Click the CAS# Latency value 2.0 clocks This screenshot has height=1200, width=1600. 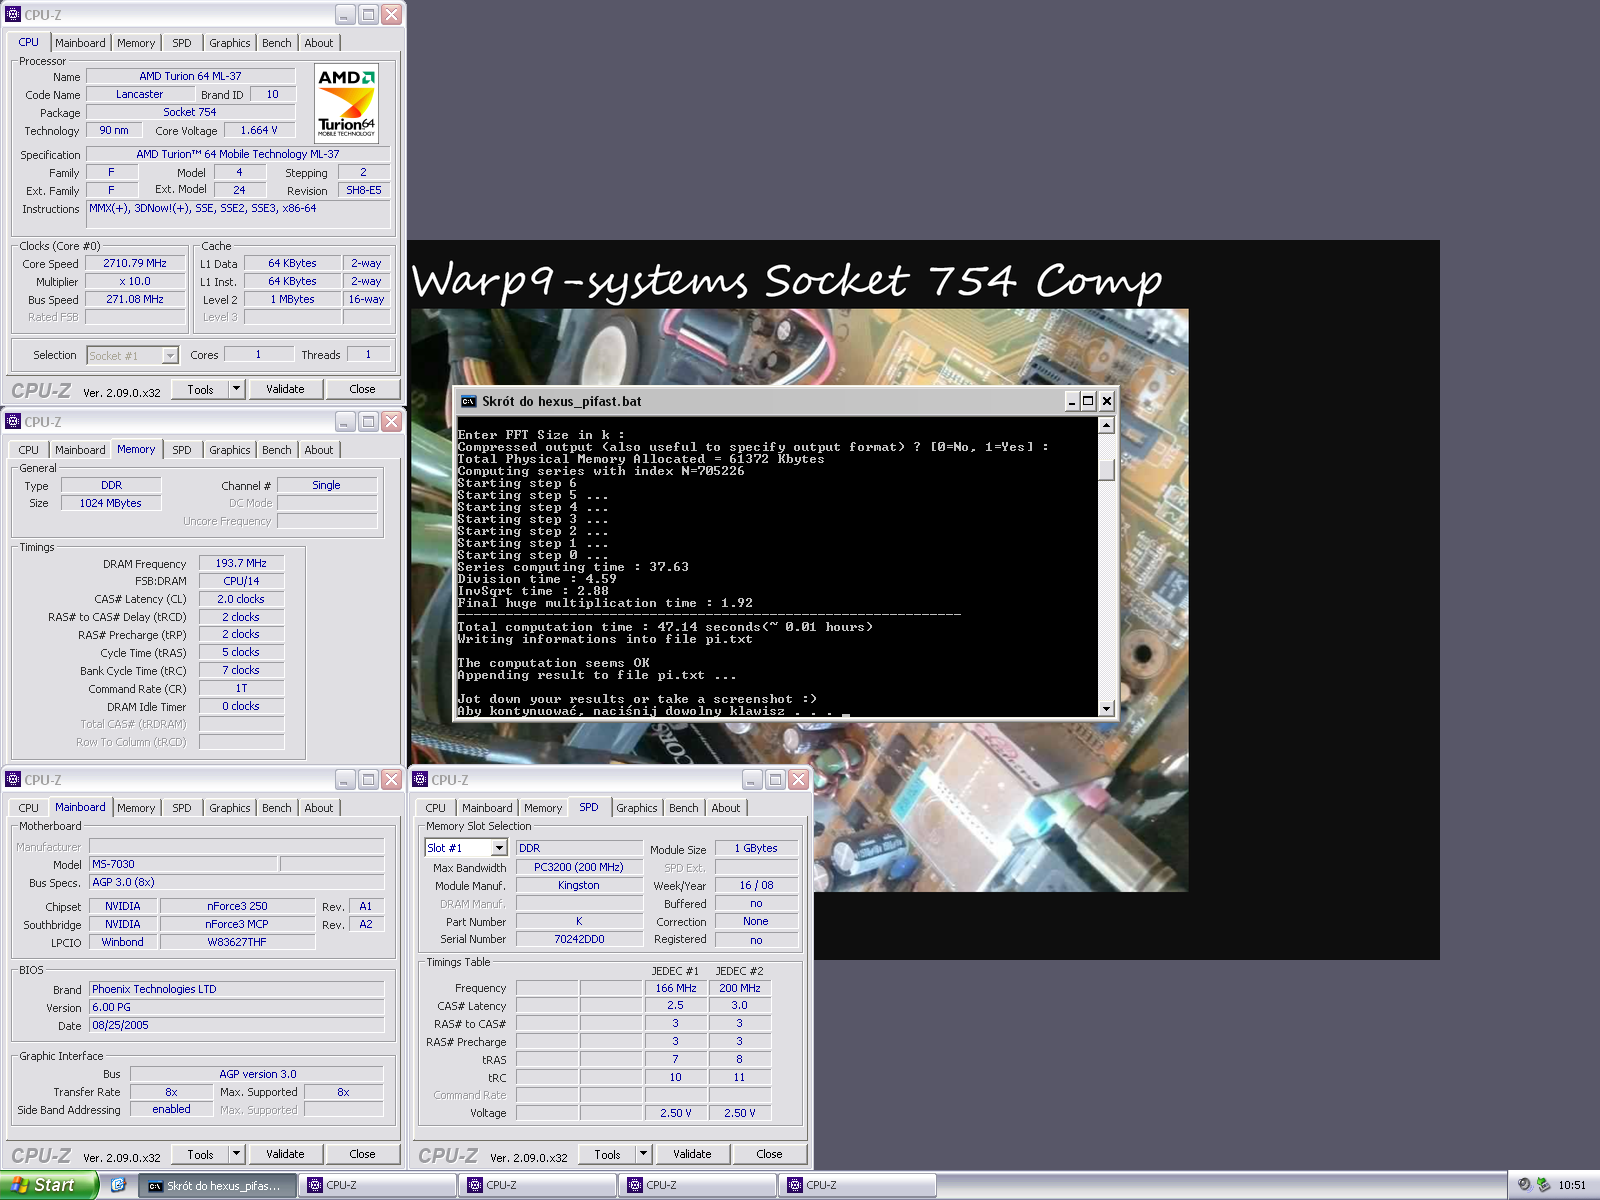click(241, 600)
